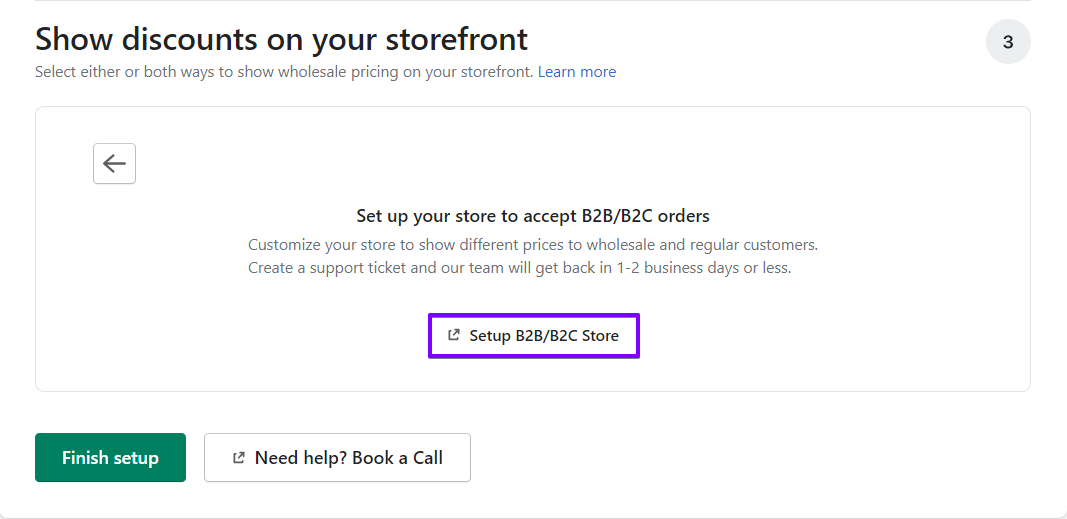Click the green Finish setup button
The height and width of the screenshot is (519, 1067).
[110, 458]
